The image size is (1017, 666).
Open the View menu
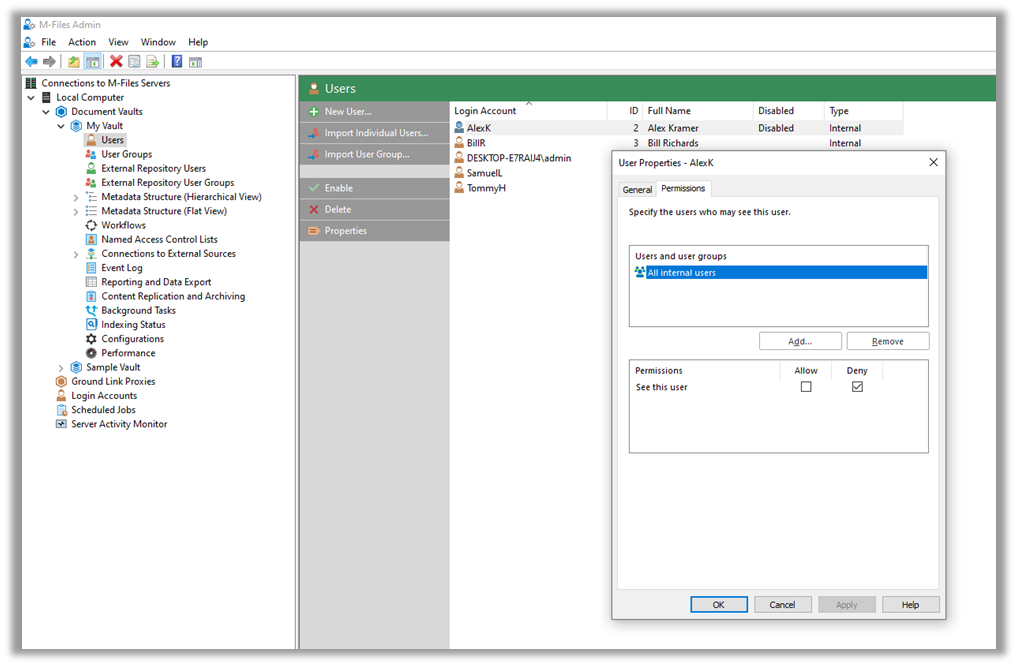[118, 42]
